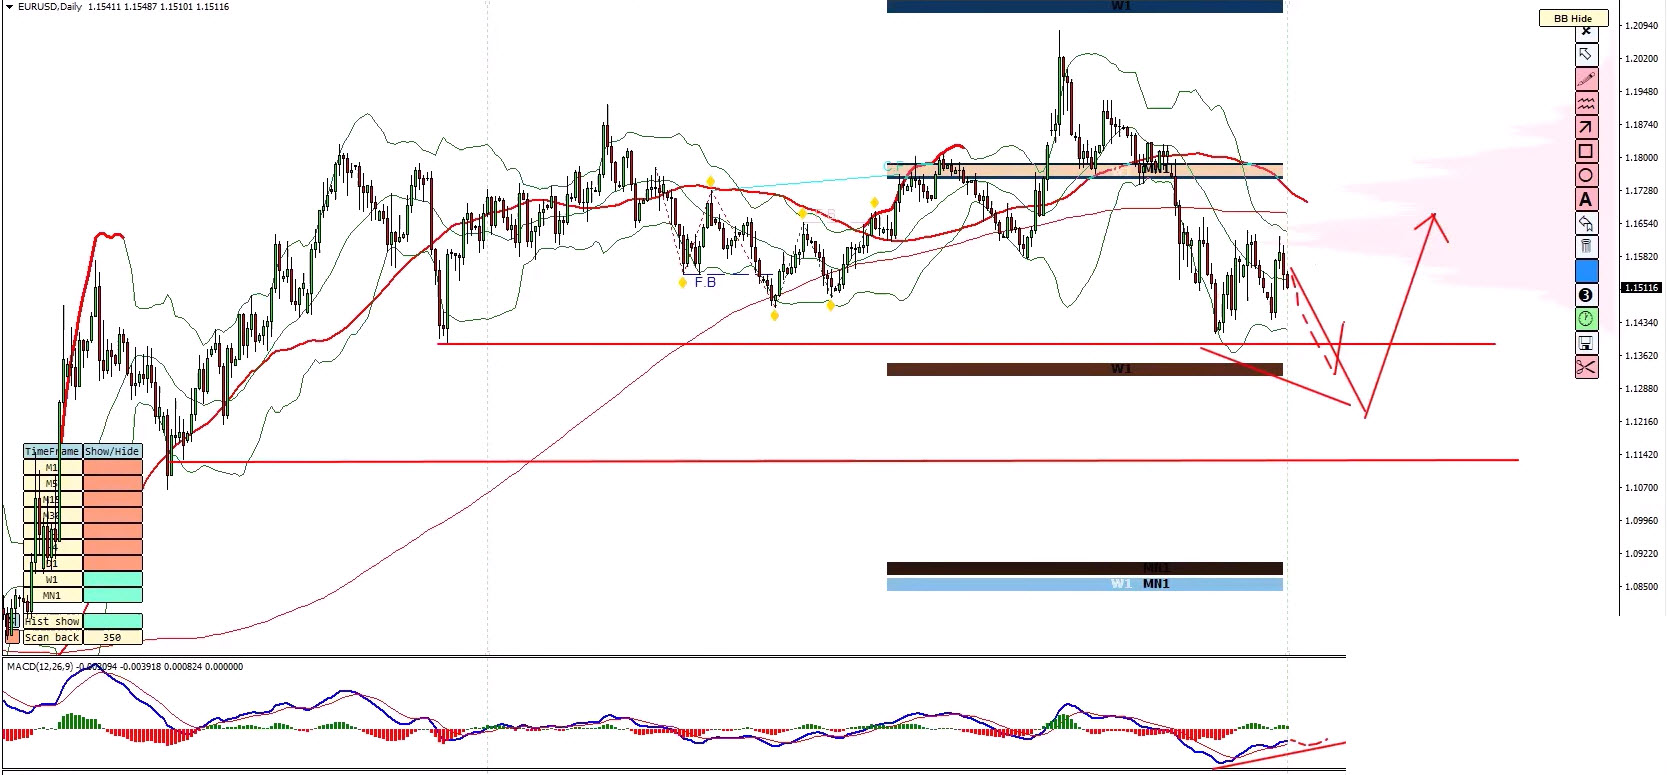Image resolution: width=1667 pixels, height=775 pixels.
Task: Click the Scan back label
Action: pos(52,637)
